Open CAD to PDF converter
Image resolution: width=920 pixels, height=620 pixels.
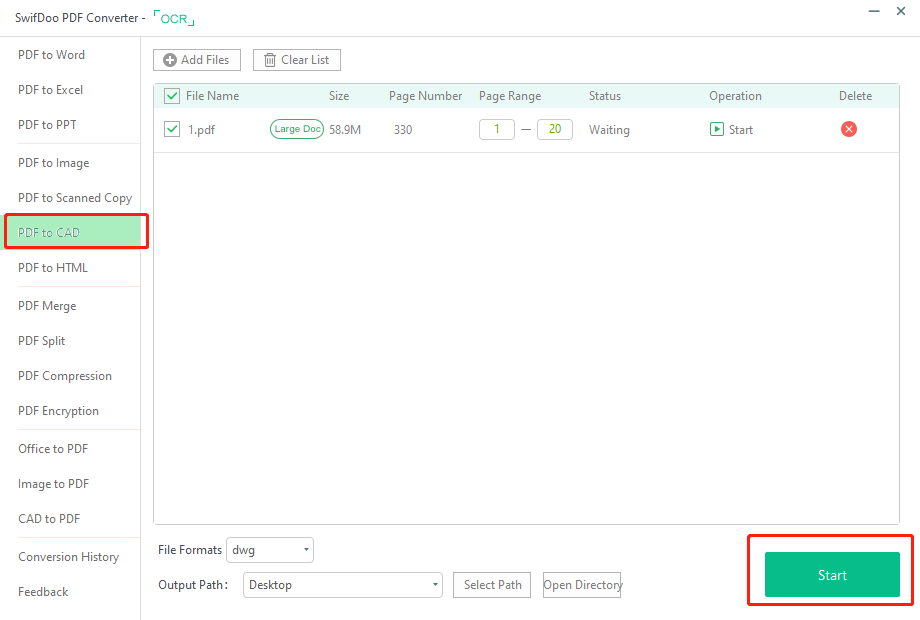coord(49,519)
